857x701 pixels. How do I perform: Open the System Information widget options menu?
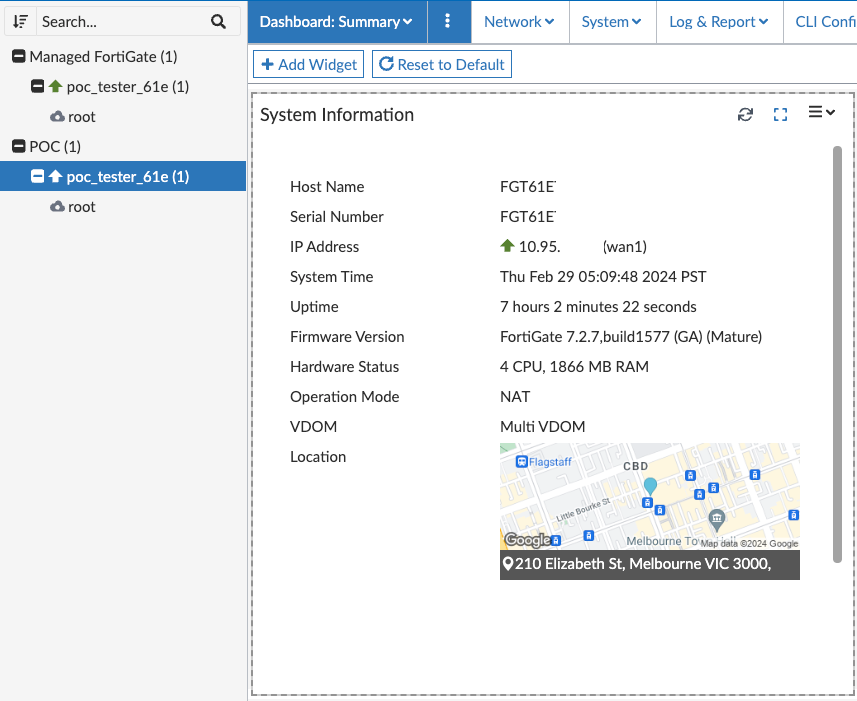(x=821, y=113)
